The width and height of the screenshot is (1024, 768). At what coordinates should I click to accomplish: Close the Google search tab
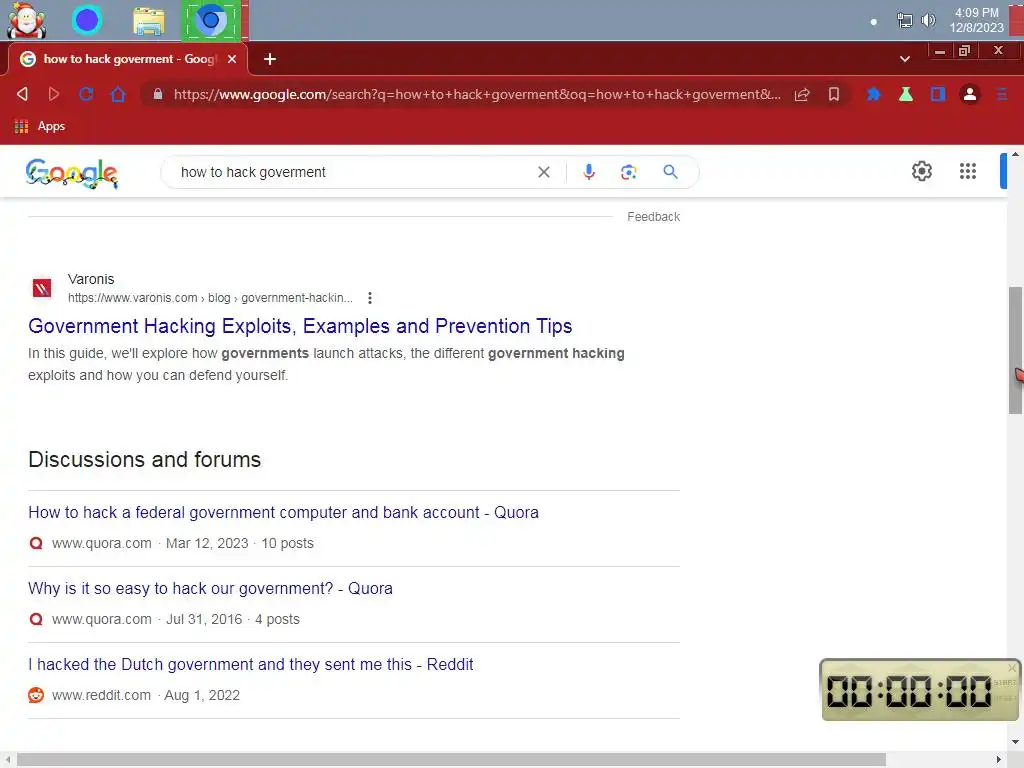click(x=232, y=59)
